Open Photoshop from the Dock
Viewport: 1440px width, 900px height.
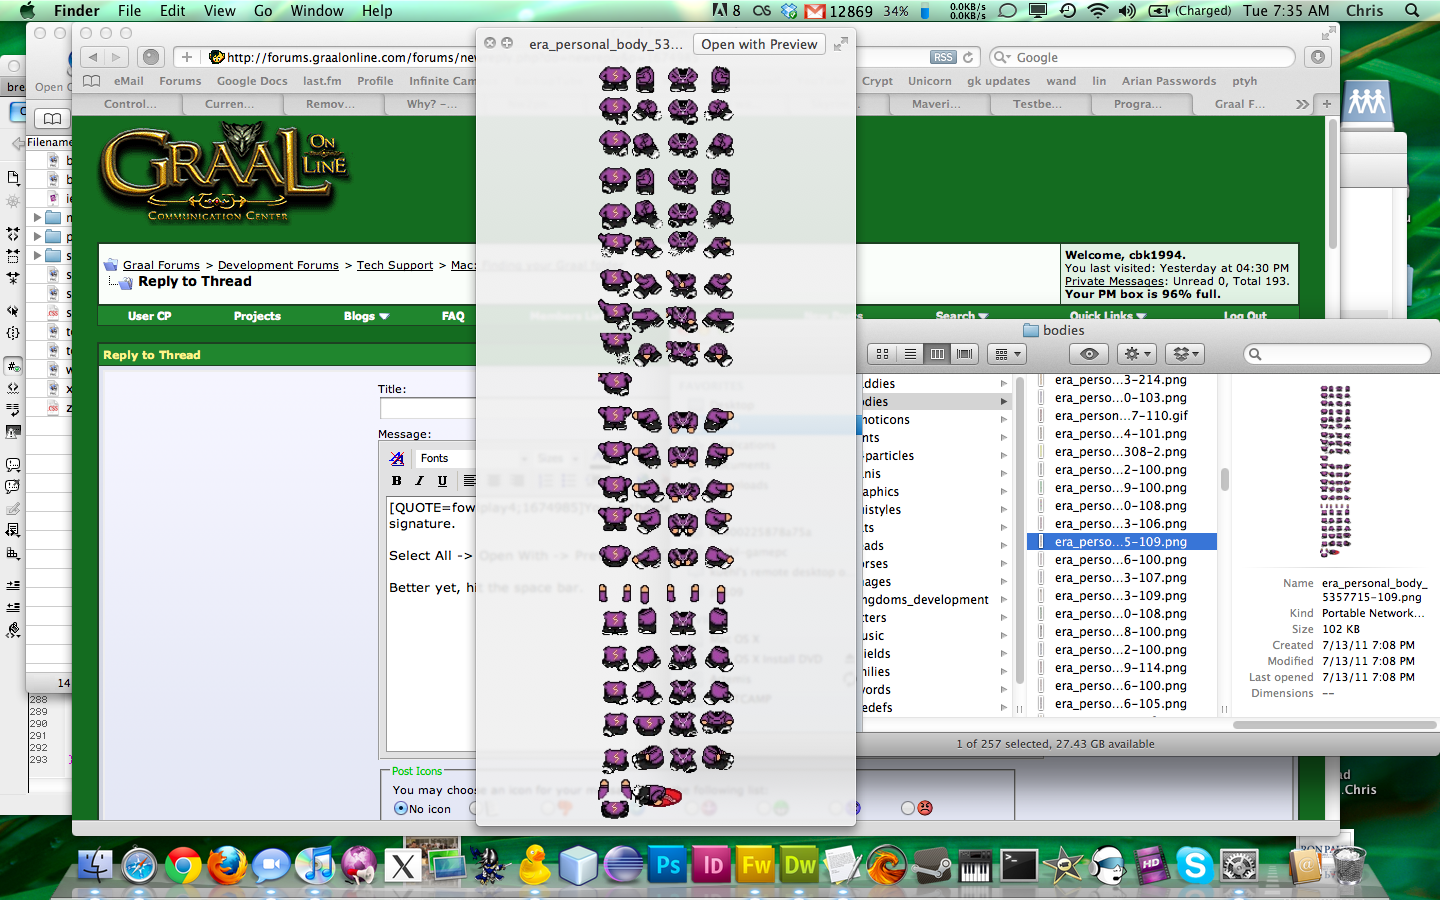click(668, 865)
